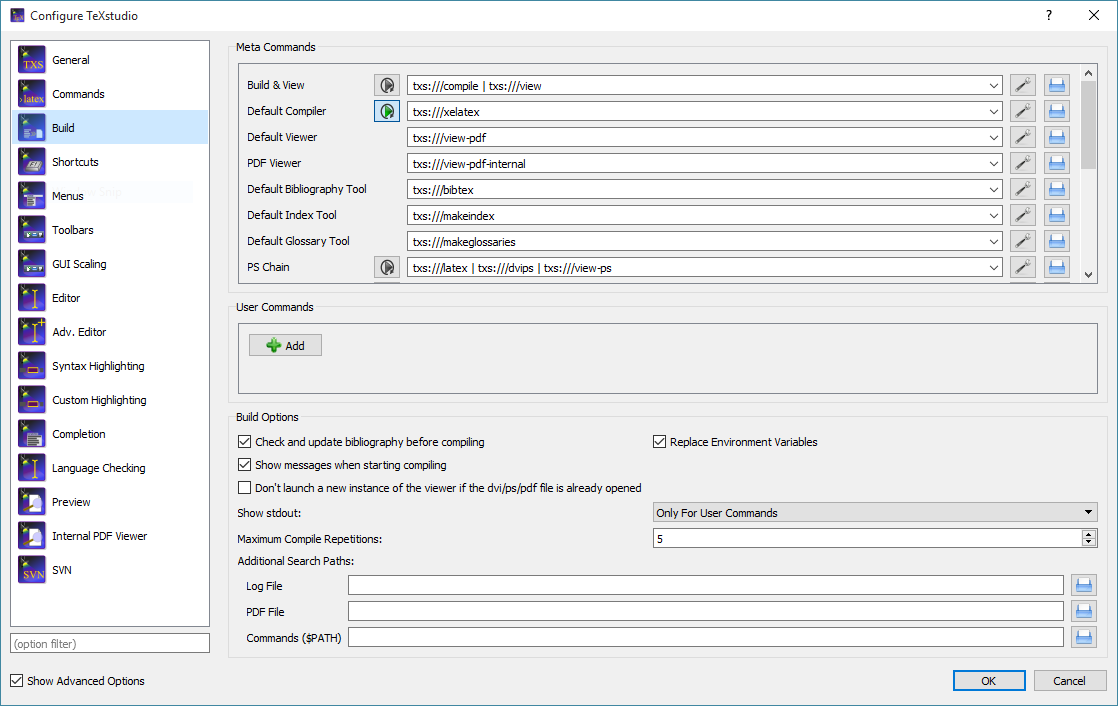This screenshot has height=706, width=1118.
Task: Browse for Commands ($PATH) directory
Action: click(x=1084, y=638)
